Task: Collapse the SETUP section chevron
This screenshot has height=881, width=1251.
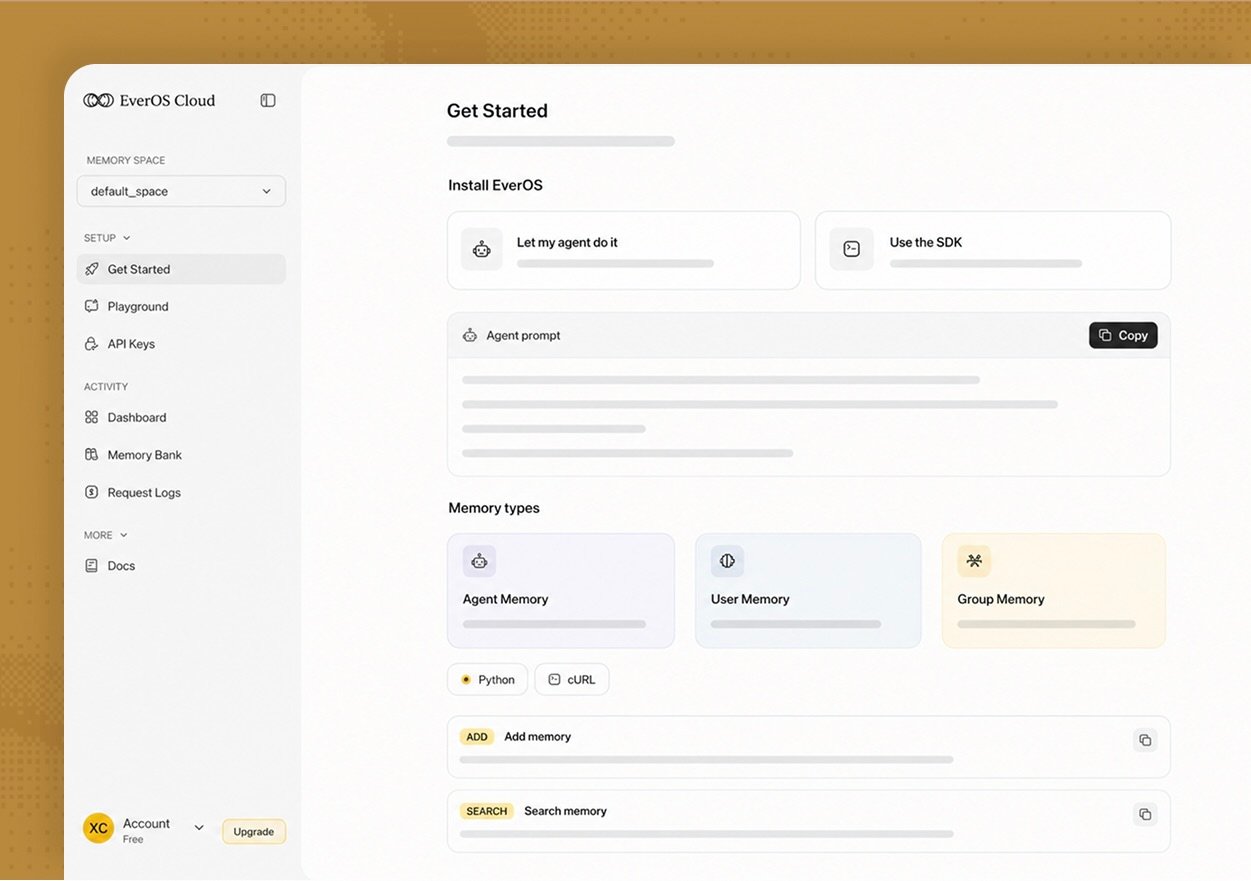Action: pyautogui.click(x=126, y=238)
